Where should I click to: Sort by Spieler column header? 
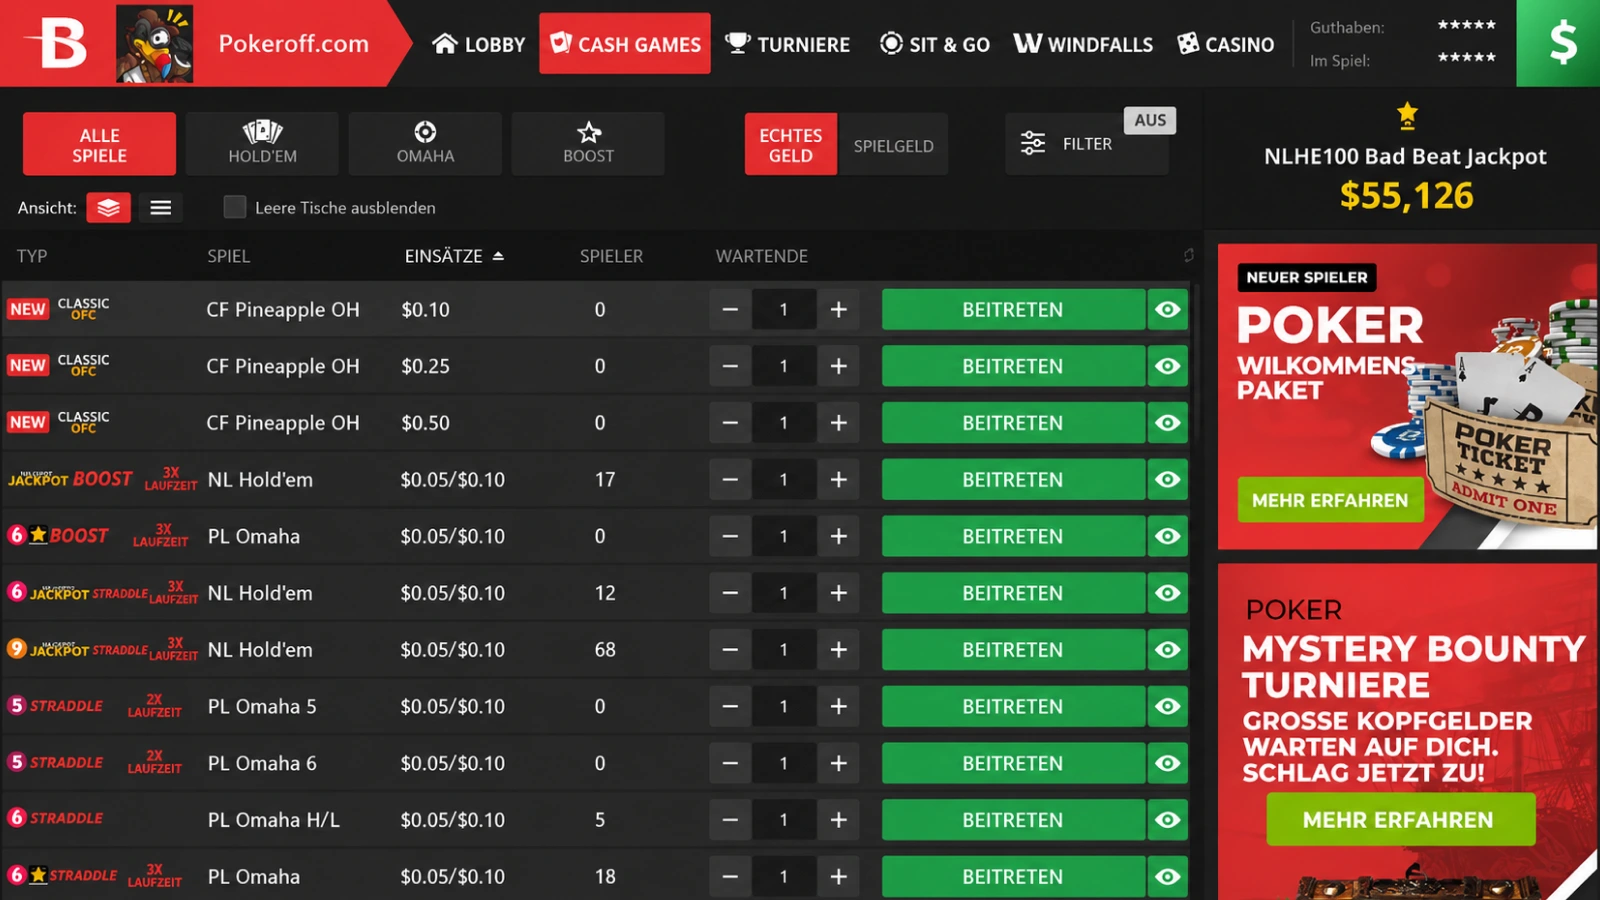611,256
